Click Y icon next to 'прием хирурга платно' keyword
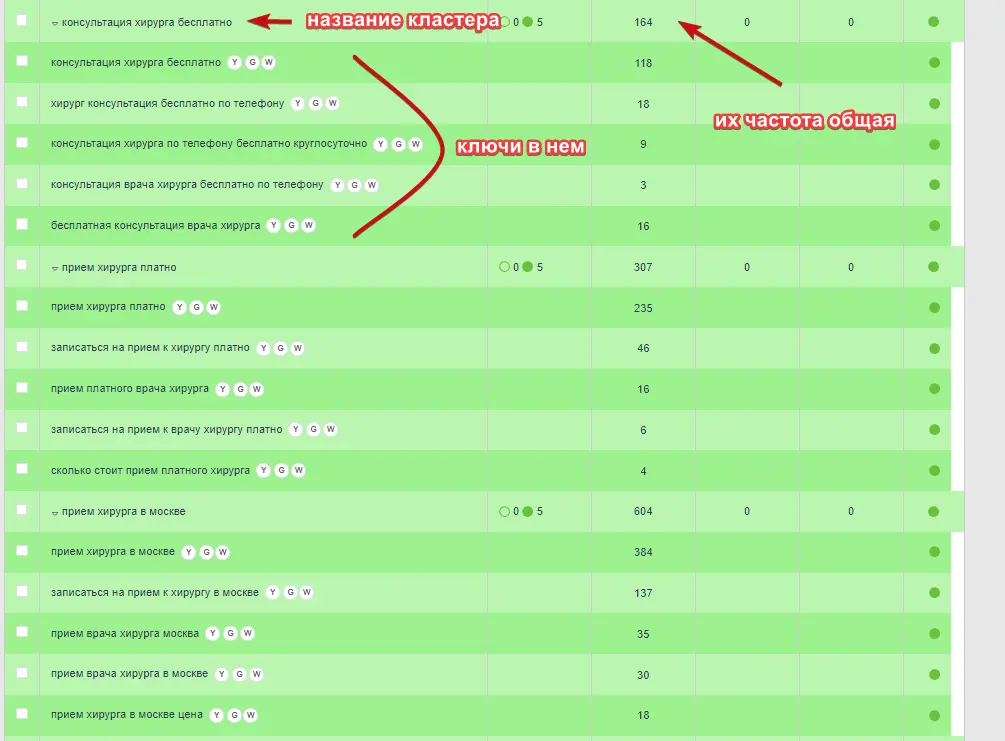 pyautogui.click(x=180, y=307)
